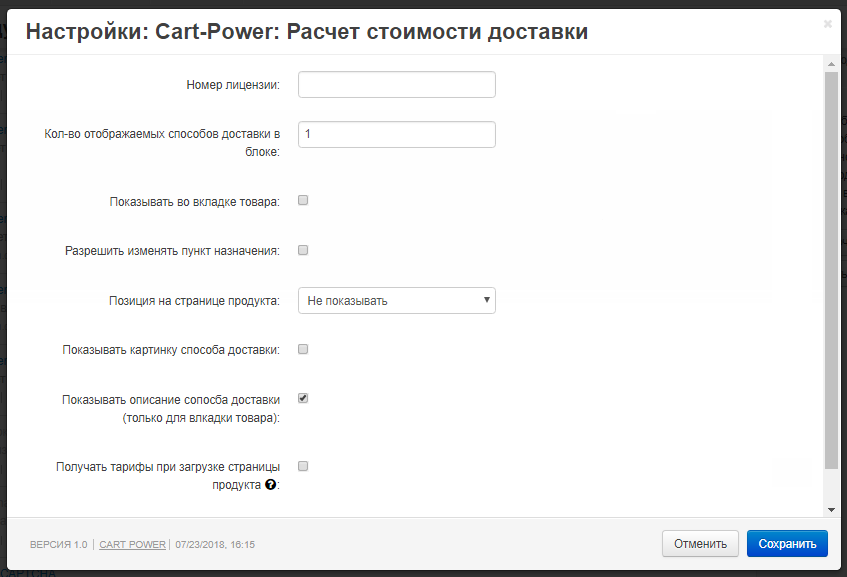The height and width of the screenshot is (577, 847).
Task: Open the CART POWER link
Action: tap(132, 545)
